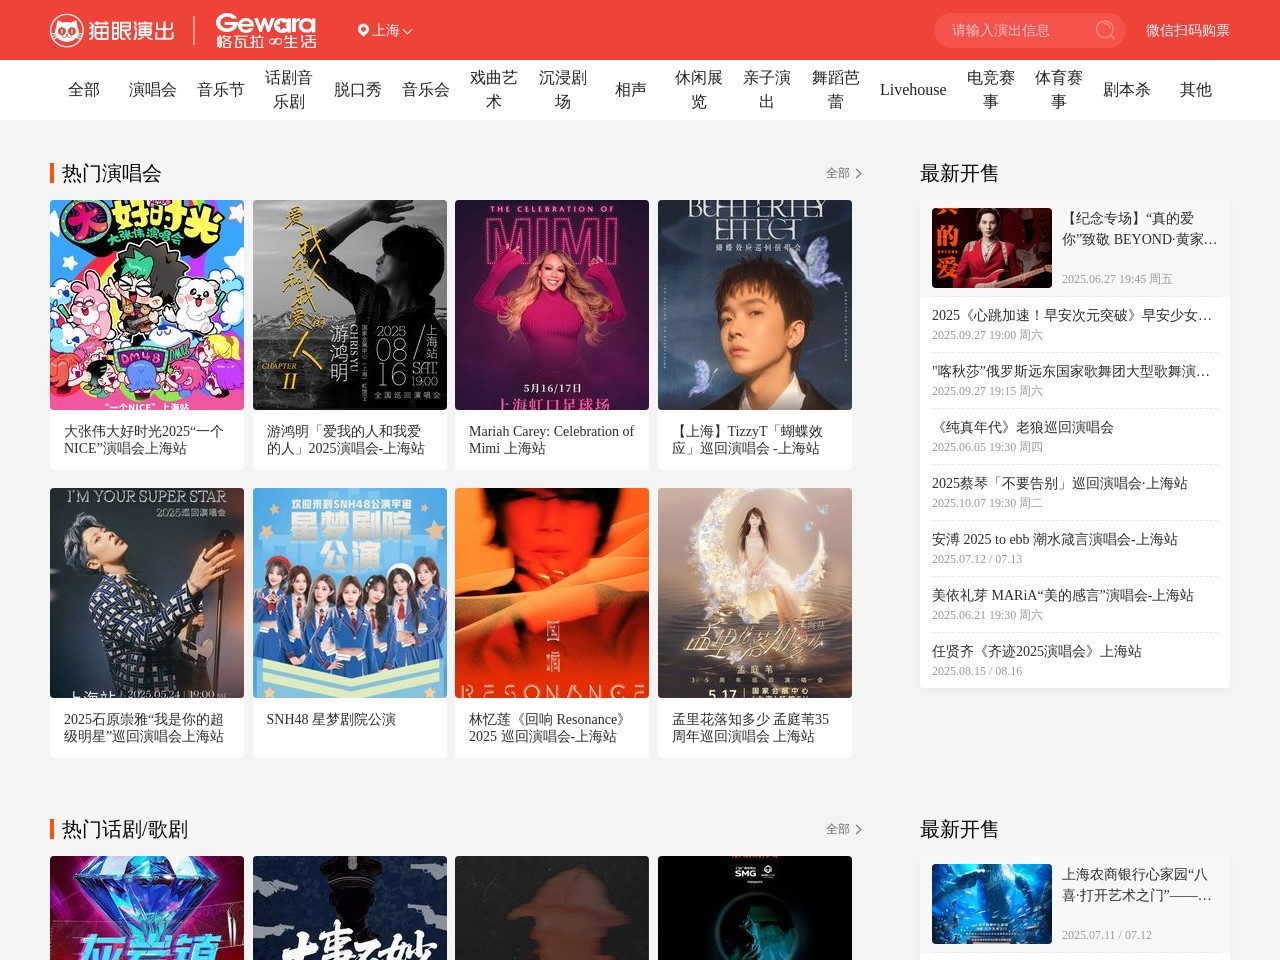1280x960 pixels.
Task: Open SNH48 星梦剧院公演 poster
Action: point(350,593)
